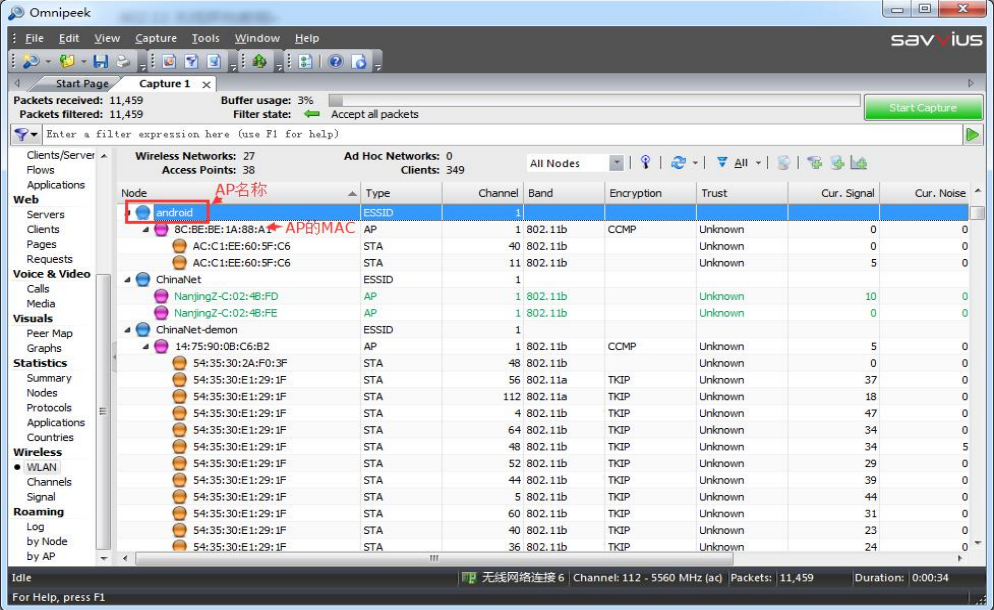Click the third document icon in second toolbar group
Image resolution: width=994 pixels, height=610 pixels.
(214, 62)
